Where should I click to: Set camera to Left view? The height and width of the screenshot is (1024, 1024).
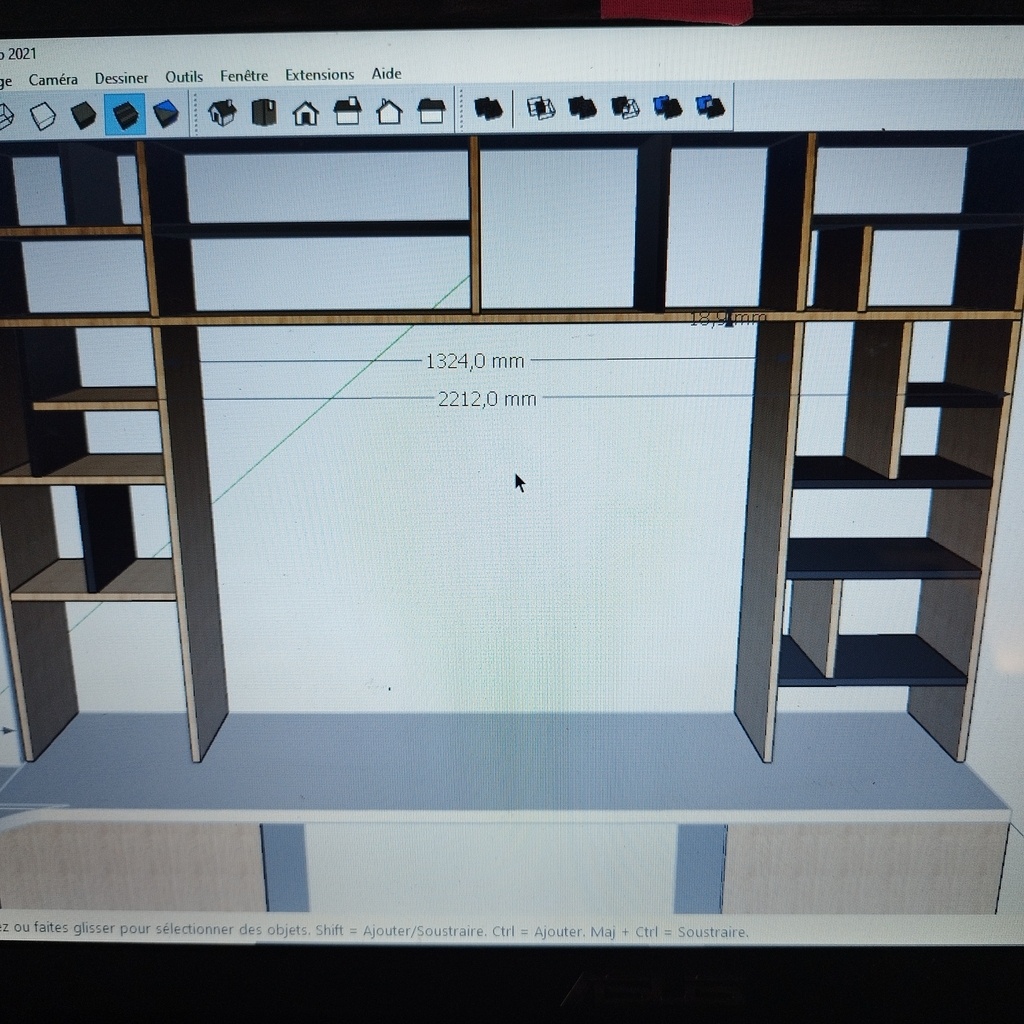[x=431, y=111]
